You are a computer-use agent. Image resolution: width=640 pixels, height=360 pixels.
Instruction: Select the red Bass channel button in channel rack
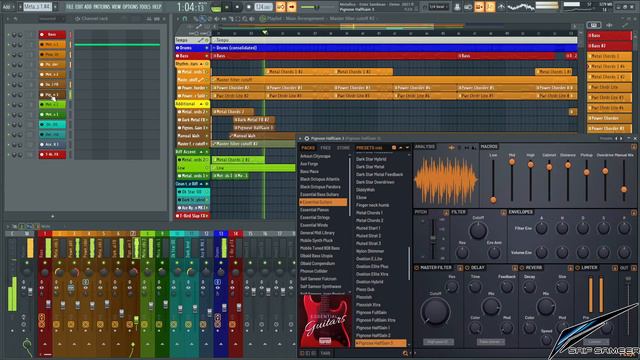click(x=52, y=35)
